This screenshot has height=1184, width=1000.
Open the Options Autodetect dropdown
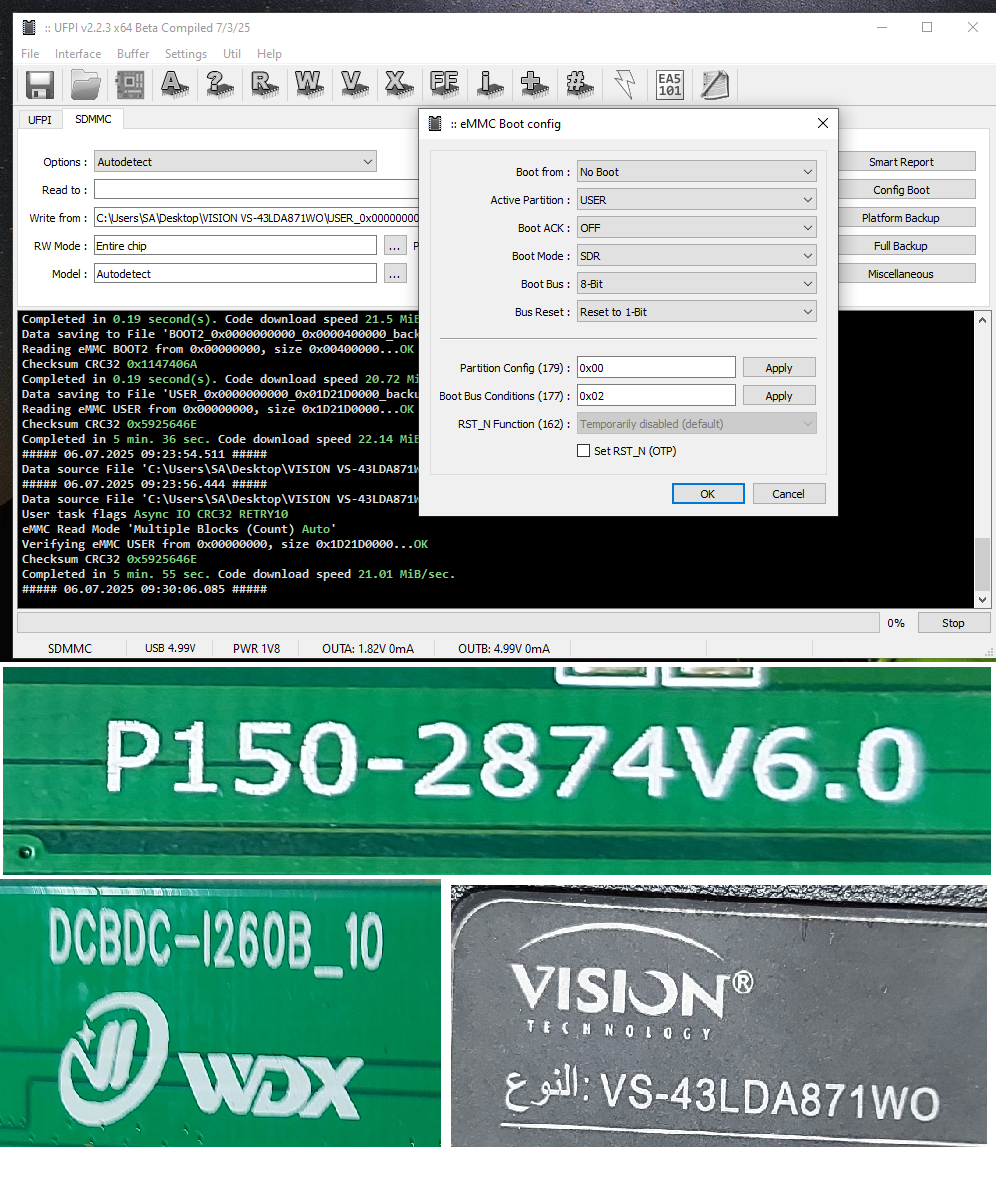click(235, 162)
